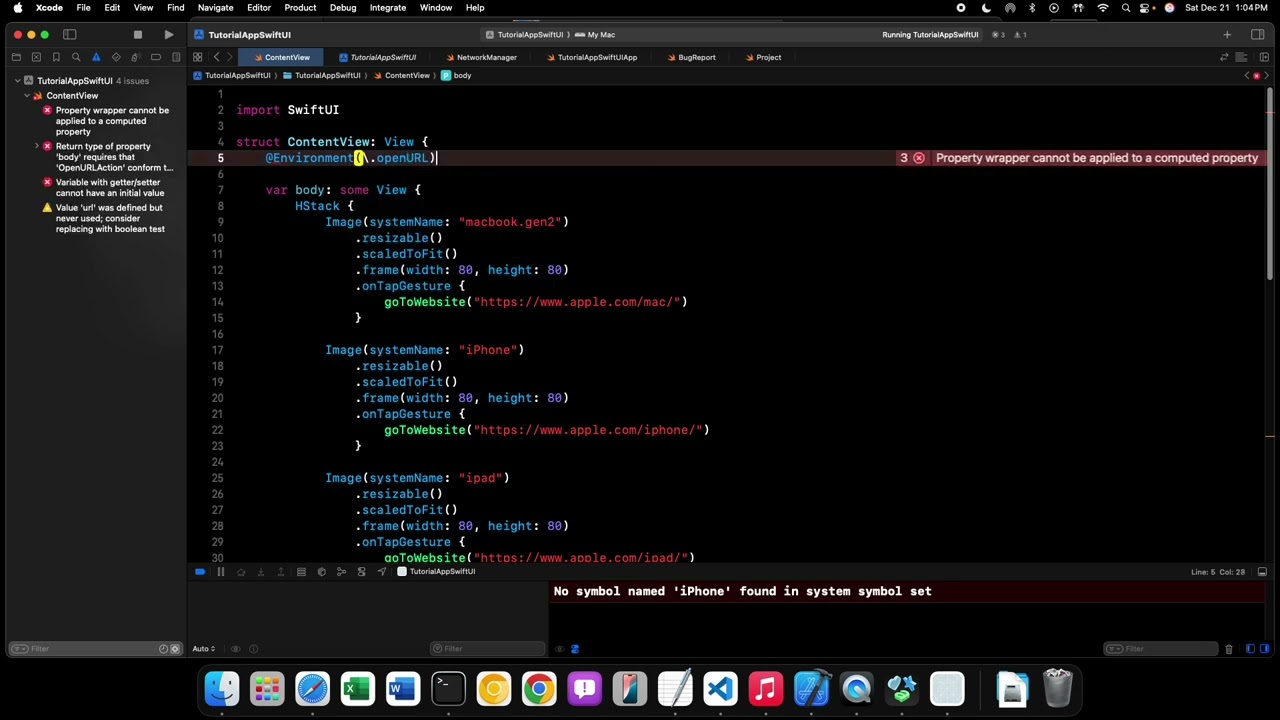Clear the console with trash icon
The height and width of the screenshot is (720, 1280).
click(1229, 649)
